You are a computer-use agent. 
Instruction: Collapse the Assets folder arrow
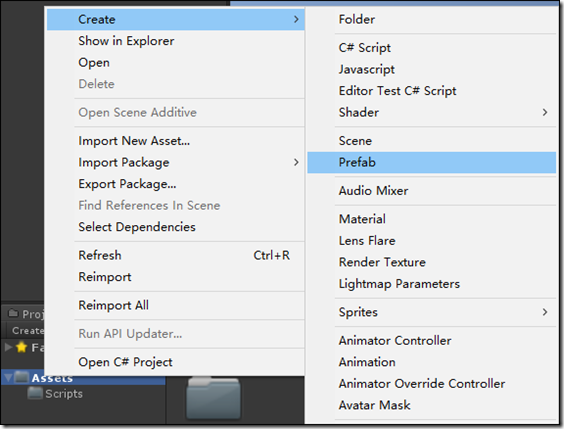8,378
